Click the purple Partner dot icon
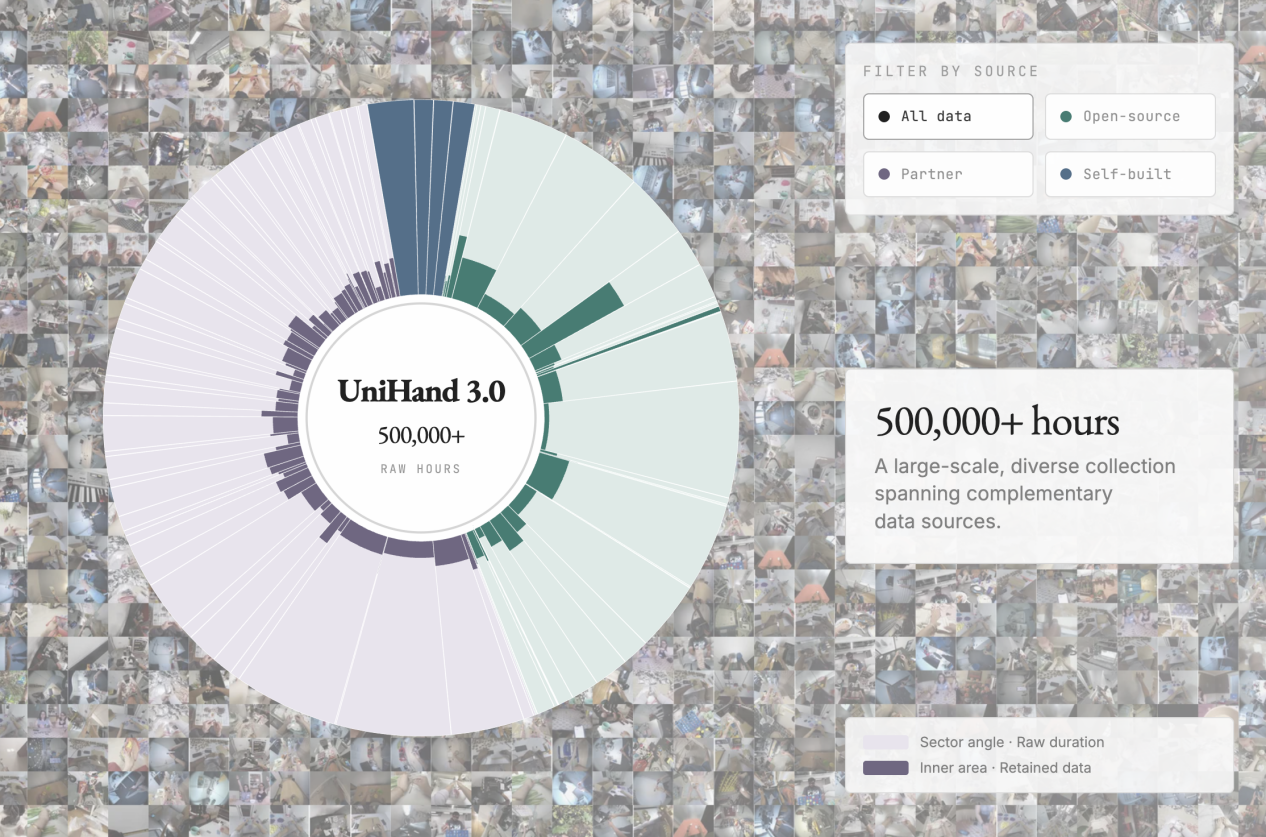Image resolution: width=1266 pixels, height=837 pixels. point(884,174)
